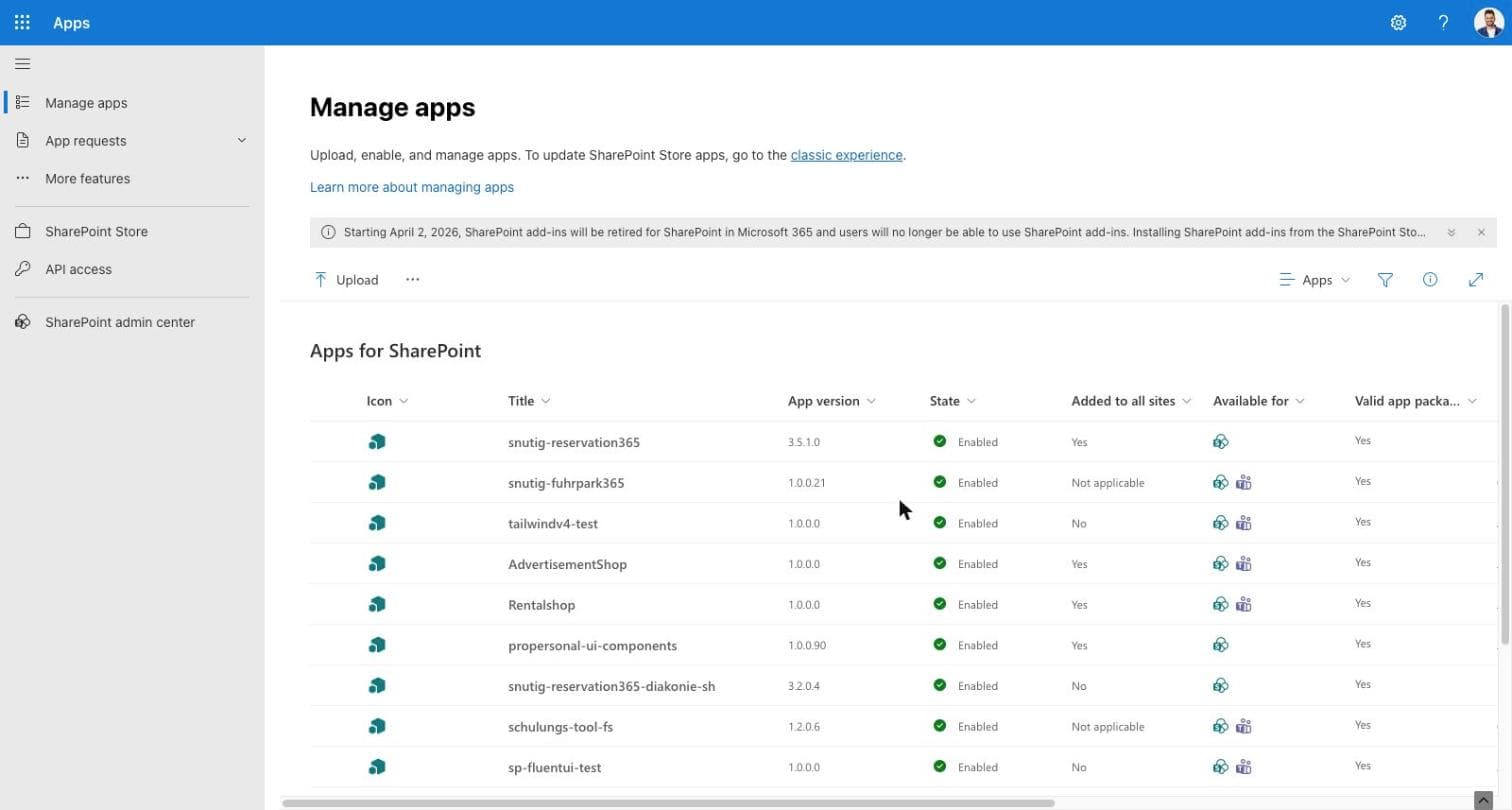This screenshot has height=810, width=1512.
Task: Click SharePoint availability icon for propersonal-ui-components
Action: (1220, 645)
